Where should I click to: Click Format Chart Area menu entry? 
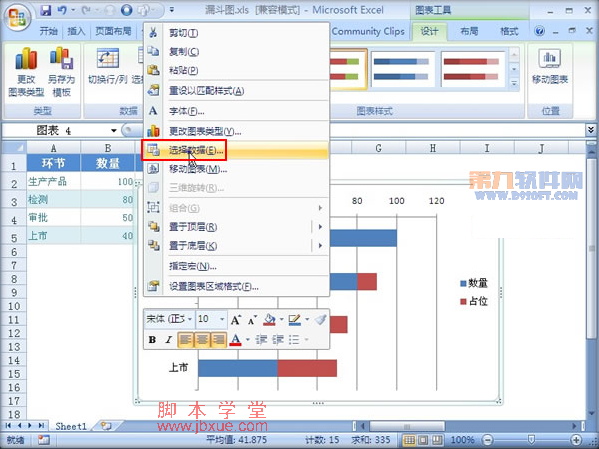pos(236,286)
